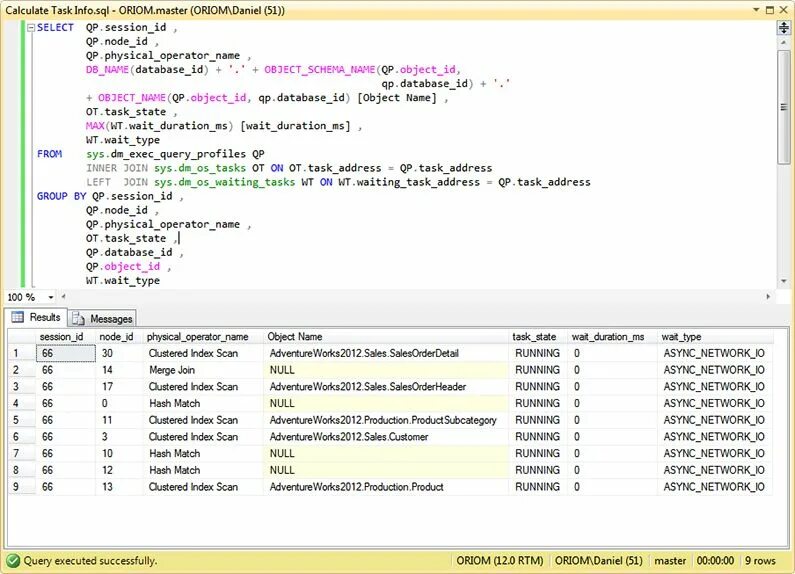Viewport: 795px width, 574px height.
Task: Click the editor scroll up arrow
Action: pyautogui.click(x=783, y=43)
